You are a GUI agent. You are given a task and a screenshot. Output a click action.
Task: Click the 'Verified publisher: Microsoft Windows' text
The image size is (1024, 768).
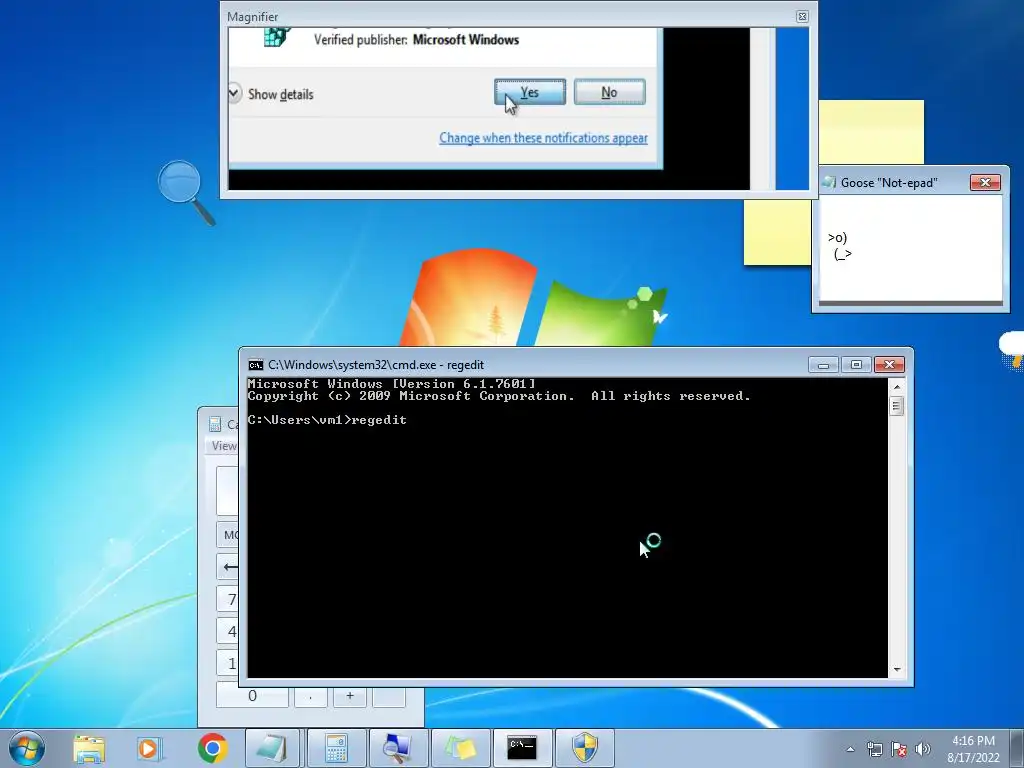(x=417, y=40)
